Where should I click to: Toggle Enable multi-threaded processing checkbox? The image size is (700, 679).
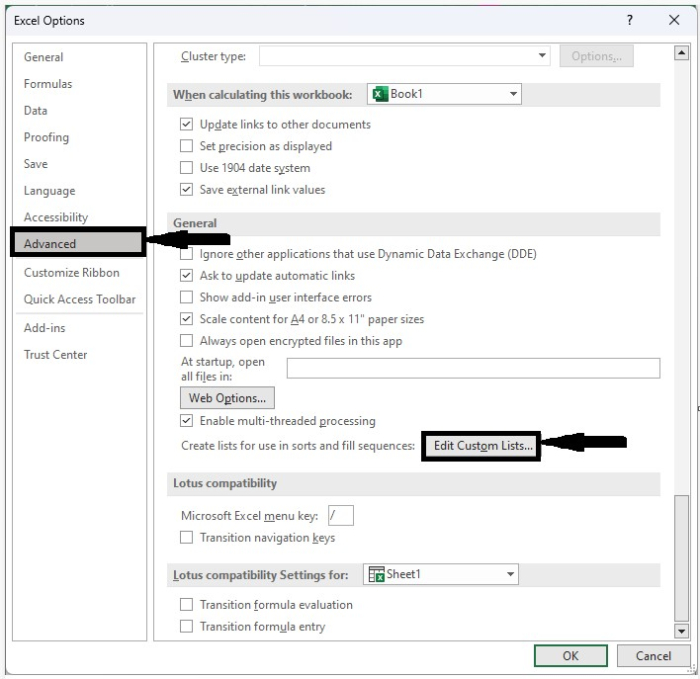click(x=186, y=422)
